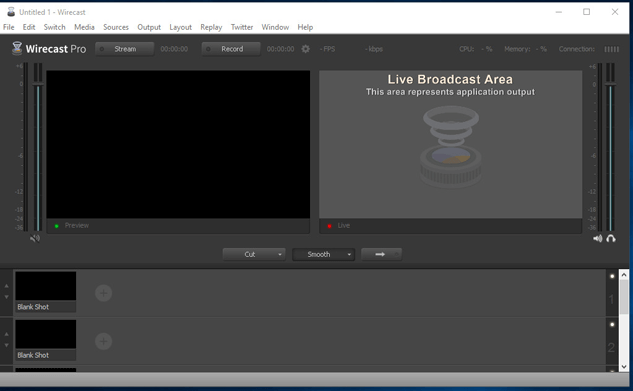633x391 pixels.
Task: Open the Window menu
Action: (275, 27)
